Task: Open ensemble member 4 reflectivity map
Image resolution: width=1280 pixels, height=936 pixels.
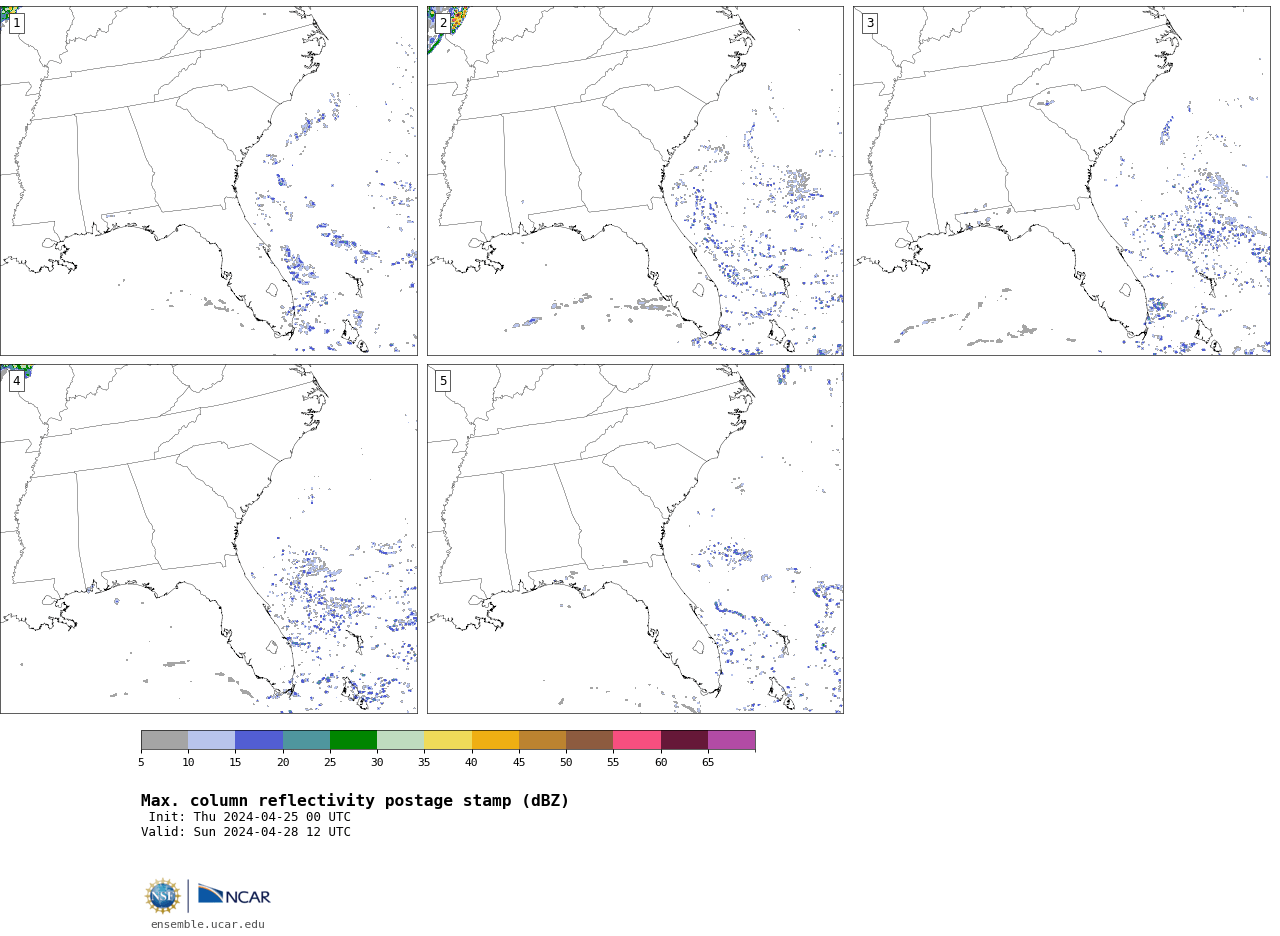Action: click(x=208, y=538)
